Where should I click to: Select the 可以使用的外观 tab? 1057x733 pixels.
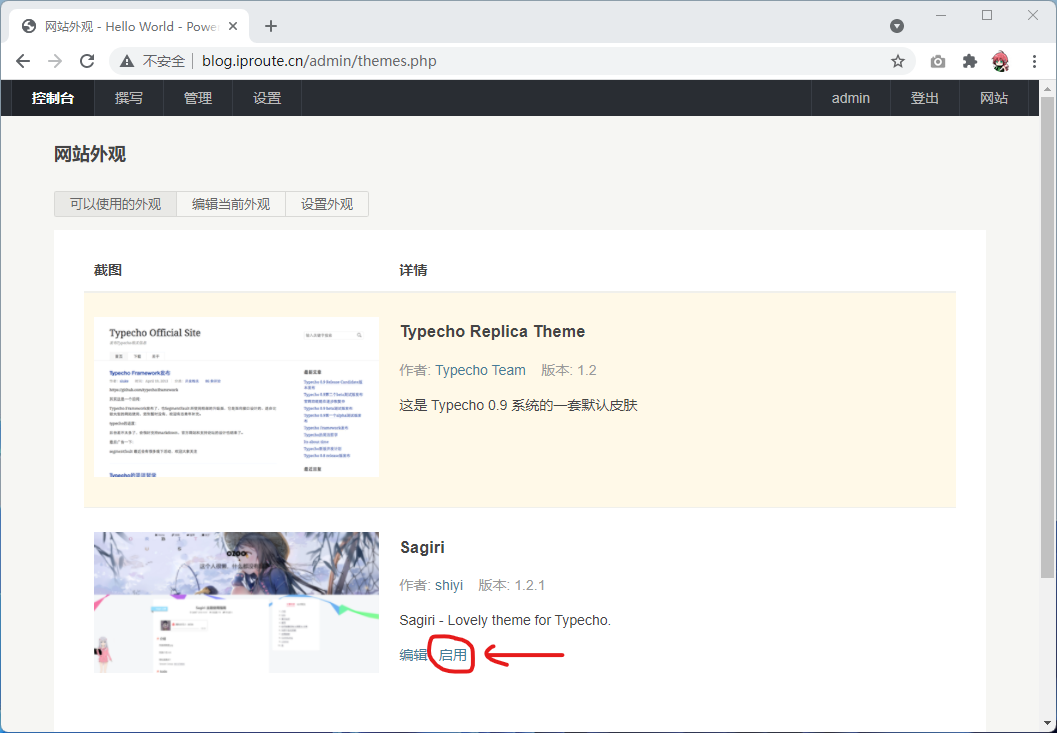115,204
